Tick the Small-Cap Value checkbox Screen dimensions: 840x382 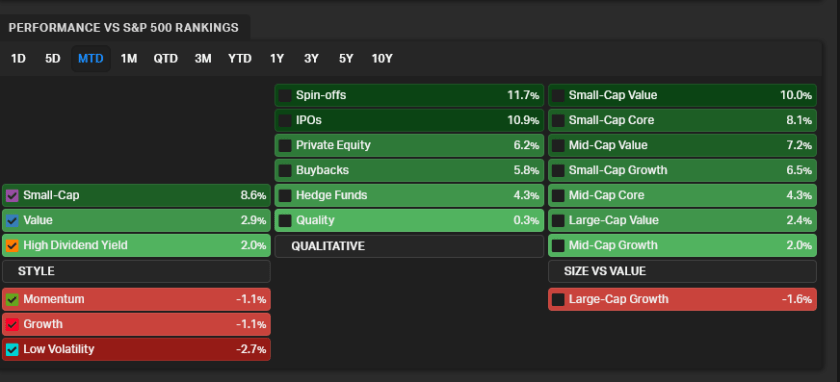(x=558, y=96)
